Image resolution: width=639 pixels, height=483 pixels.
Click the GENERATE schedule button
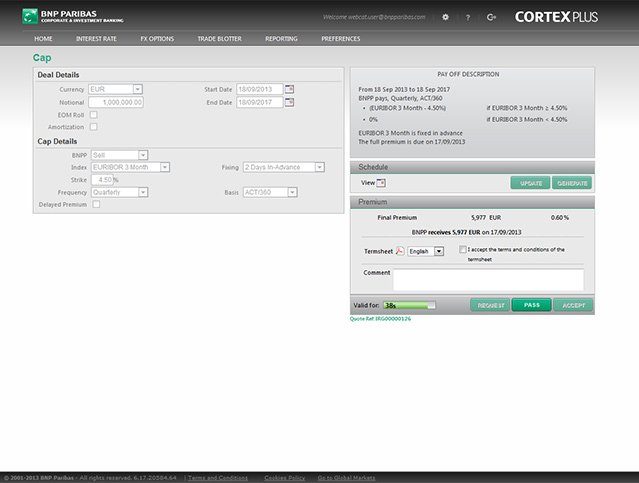(572, 183)
